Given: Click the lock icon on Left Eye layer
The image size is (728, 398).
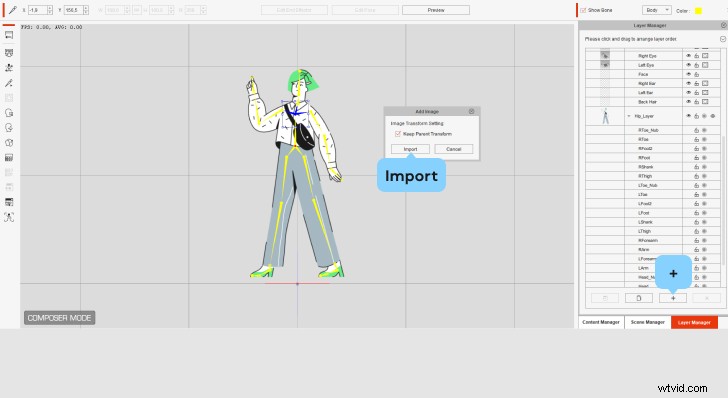Looking at the screenshot, I should pos(696,65).
